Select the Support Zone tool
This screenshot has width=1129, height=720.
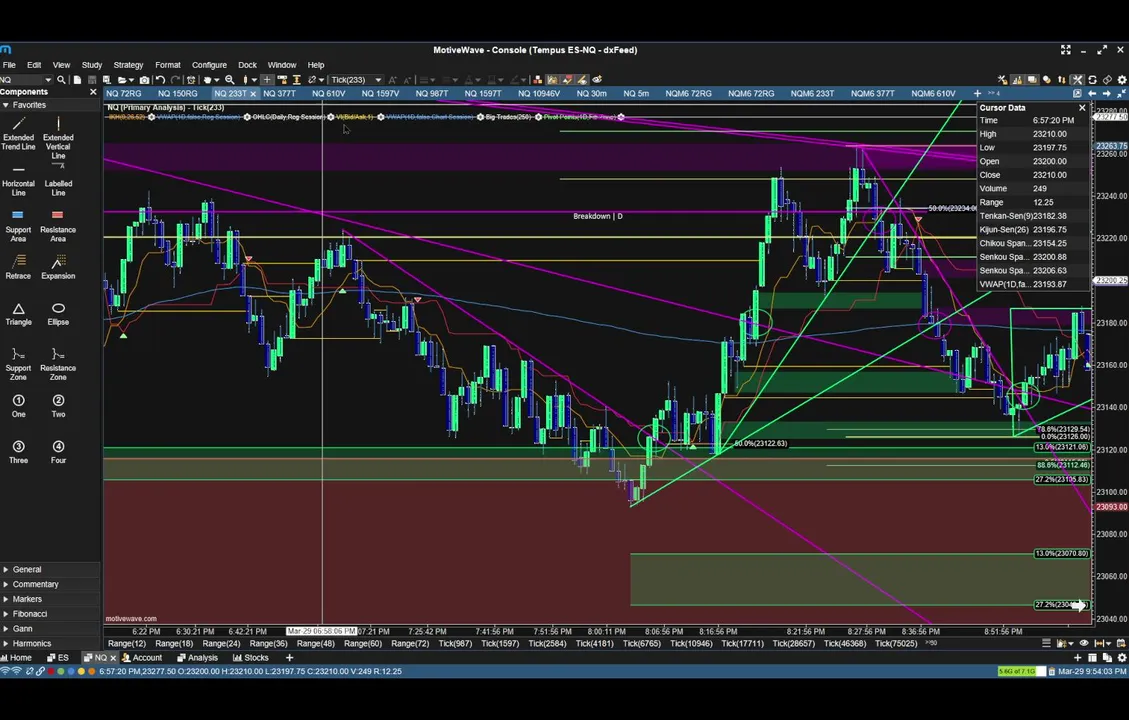19,364
